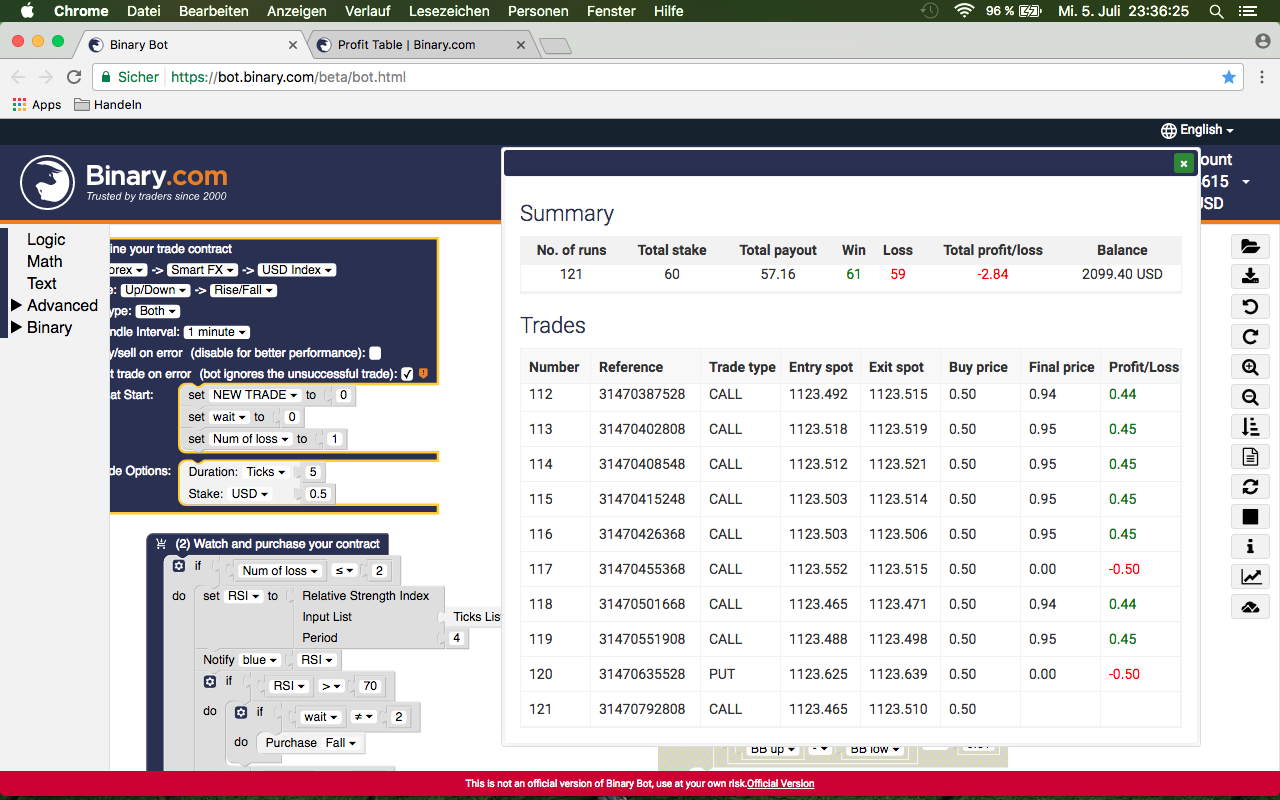
Task: Undo the last workspace change
Action: coord(1250,306)
